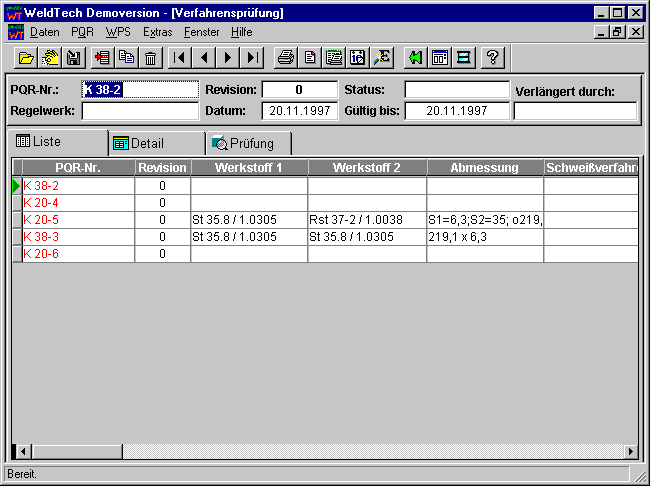Switch to the Detail tab
This screenshot has height=486, width=650.
(x=155, y=143)
